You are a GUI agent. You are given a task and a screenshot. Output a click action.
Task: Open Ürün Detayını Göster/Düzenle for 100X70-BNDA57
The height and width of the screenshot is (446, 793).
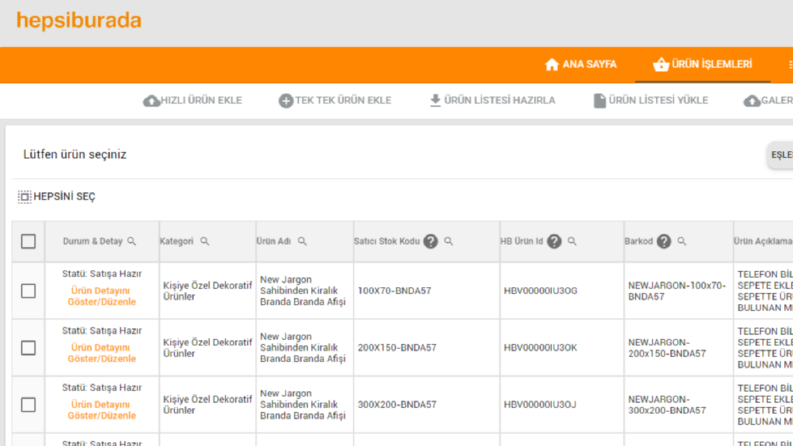click(102, 296)
